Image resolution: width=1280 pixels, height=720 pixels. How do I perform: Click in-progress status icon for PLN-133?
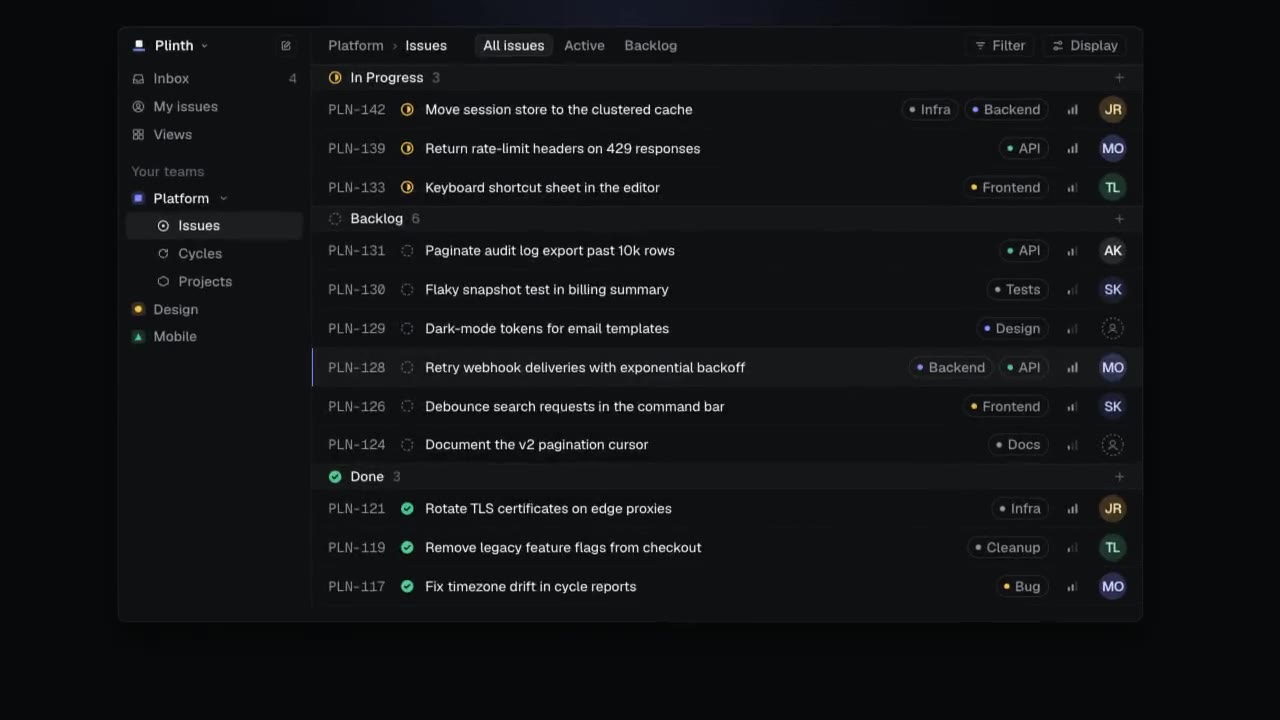coord(407,188)
